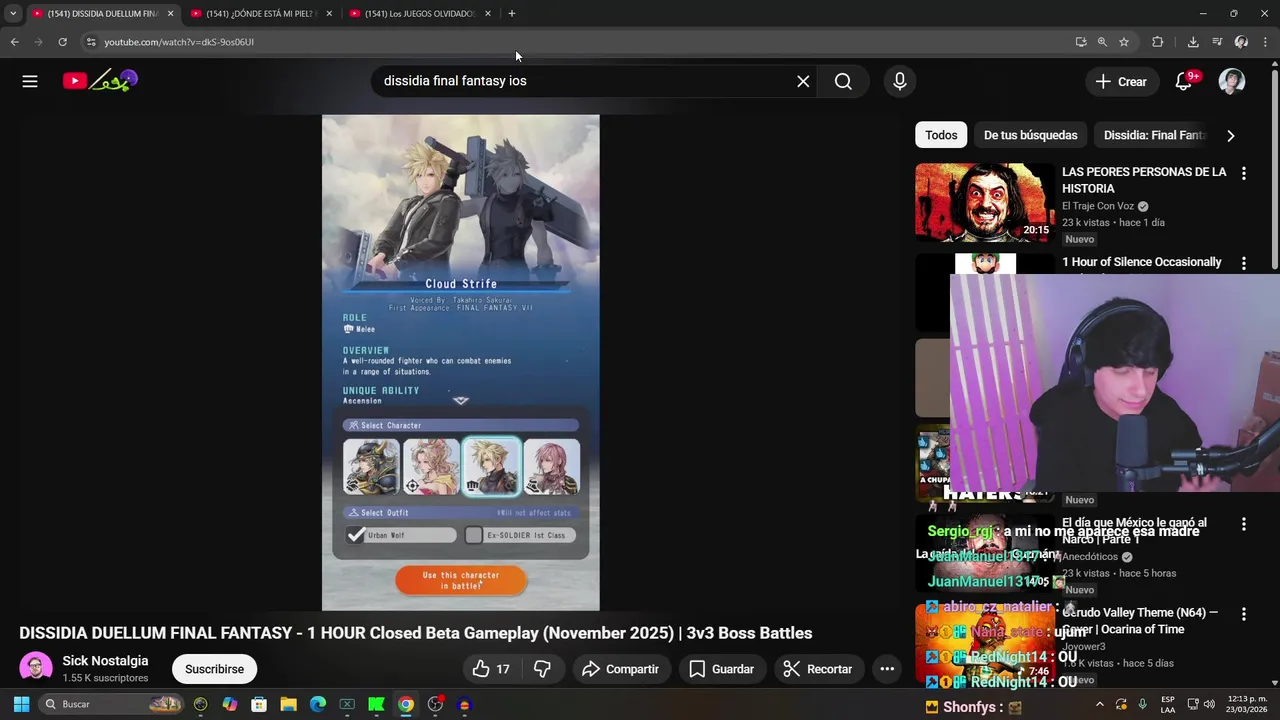This screenshot has height=720, width=1280.
Task: Share the video with Compartir
Action: (x=620, y=669)
